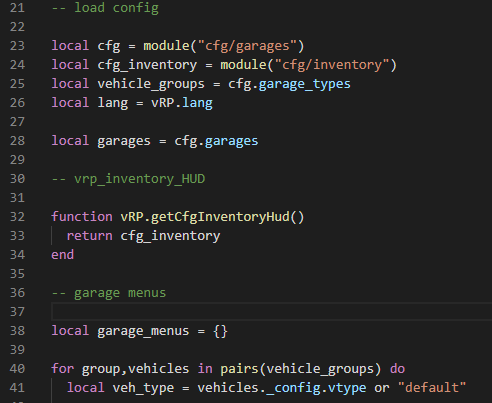Click line number 30 in the gutter
This screenshot has width=492, height=403.
click(x=17, y=179)
